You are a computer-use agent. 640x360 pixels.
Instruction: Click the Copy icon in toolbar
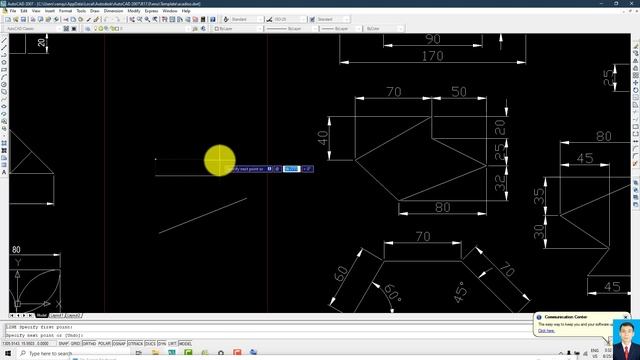click(x=73, y=20)
